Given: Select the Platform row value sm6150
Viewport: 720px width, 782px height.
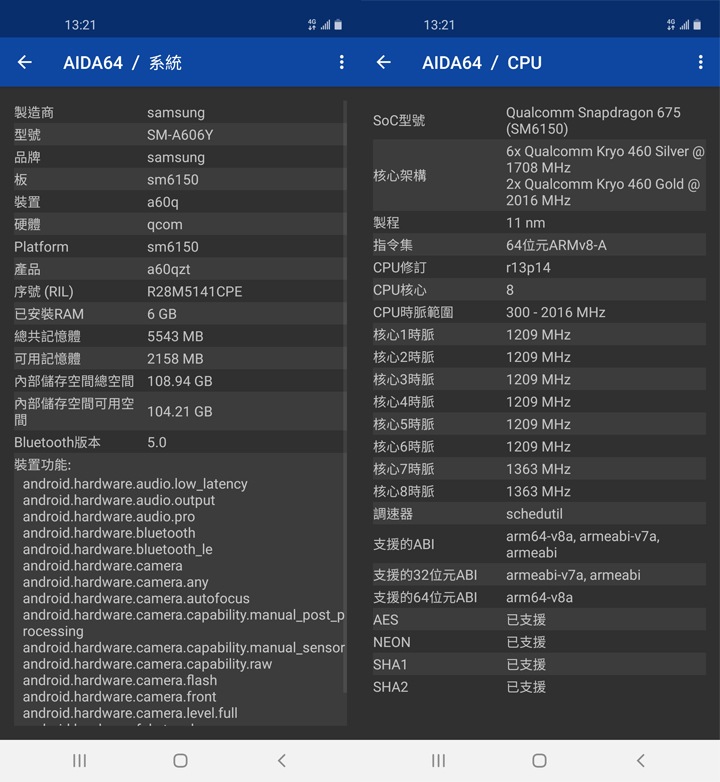Looking at the screenshot, I should pos(173,247).
